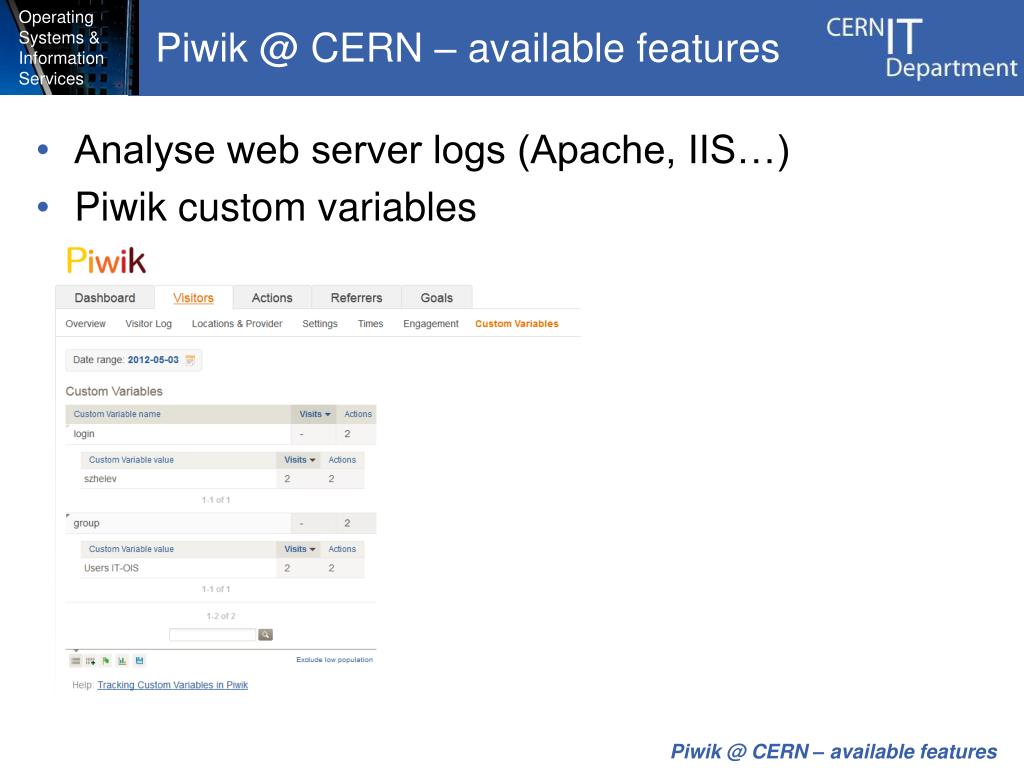This screenshot has width=1024, height=768.
Task: Click the CERN IT Department logo
Action: [921, 48]
